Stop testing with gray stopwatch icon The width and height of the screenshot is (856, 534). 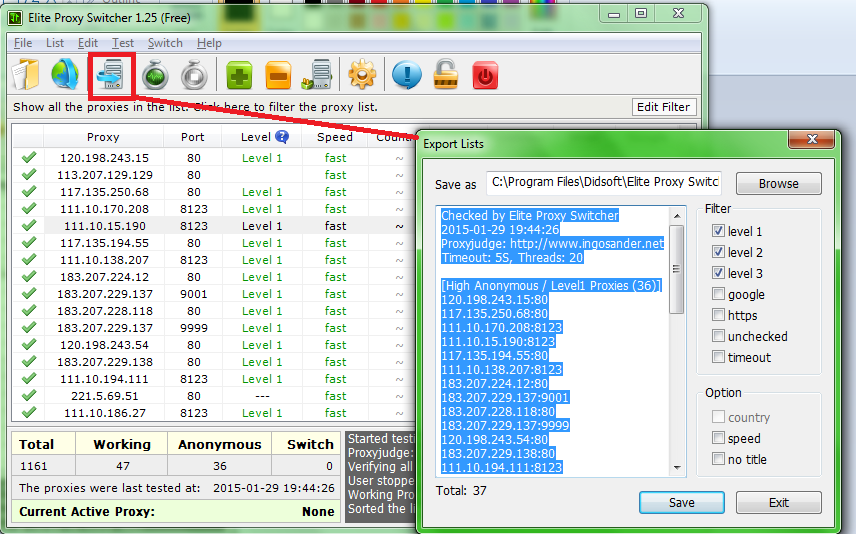[194, 75]
